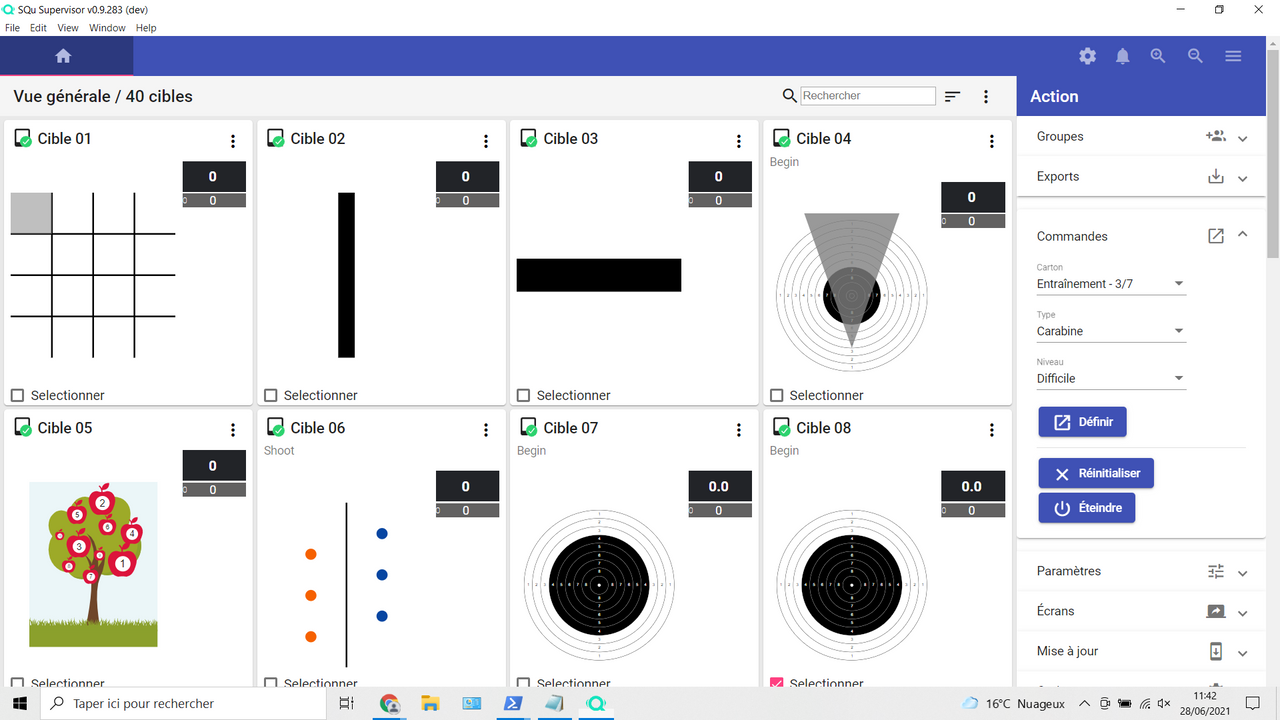Click the download icon next to Exports

tap(1215, 176)
